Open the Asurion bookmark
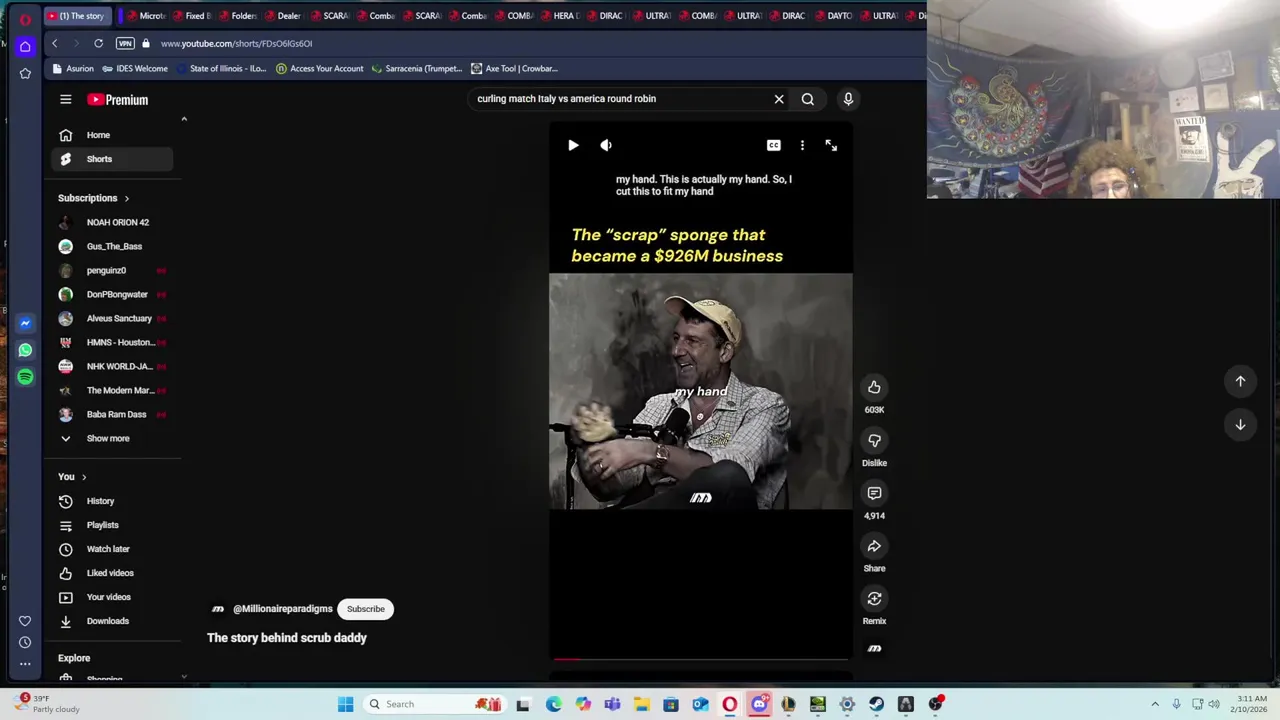Viewport: 1280px width, 720px height. click(73, 68)
